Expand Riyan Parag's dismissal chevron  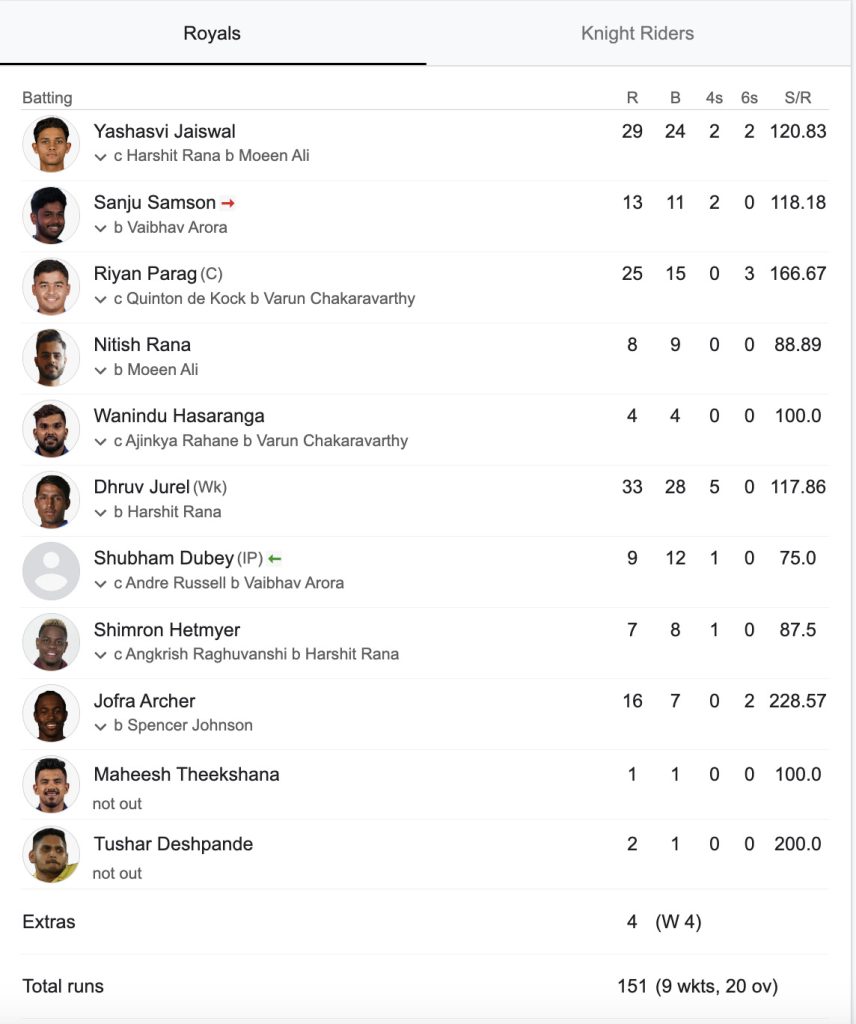tap(100, 299)
